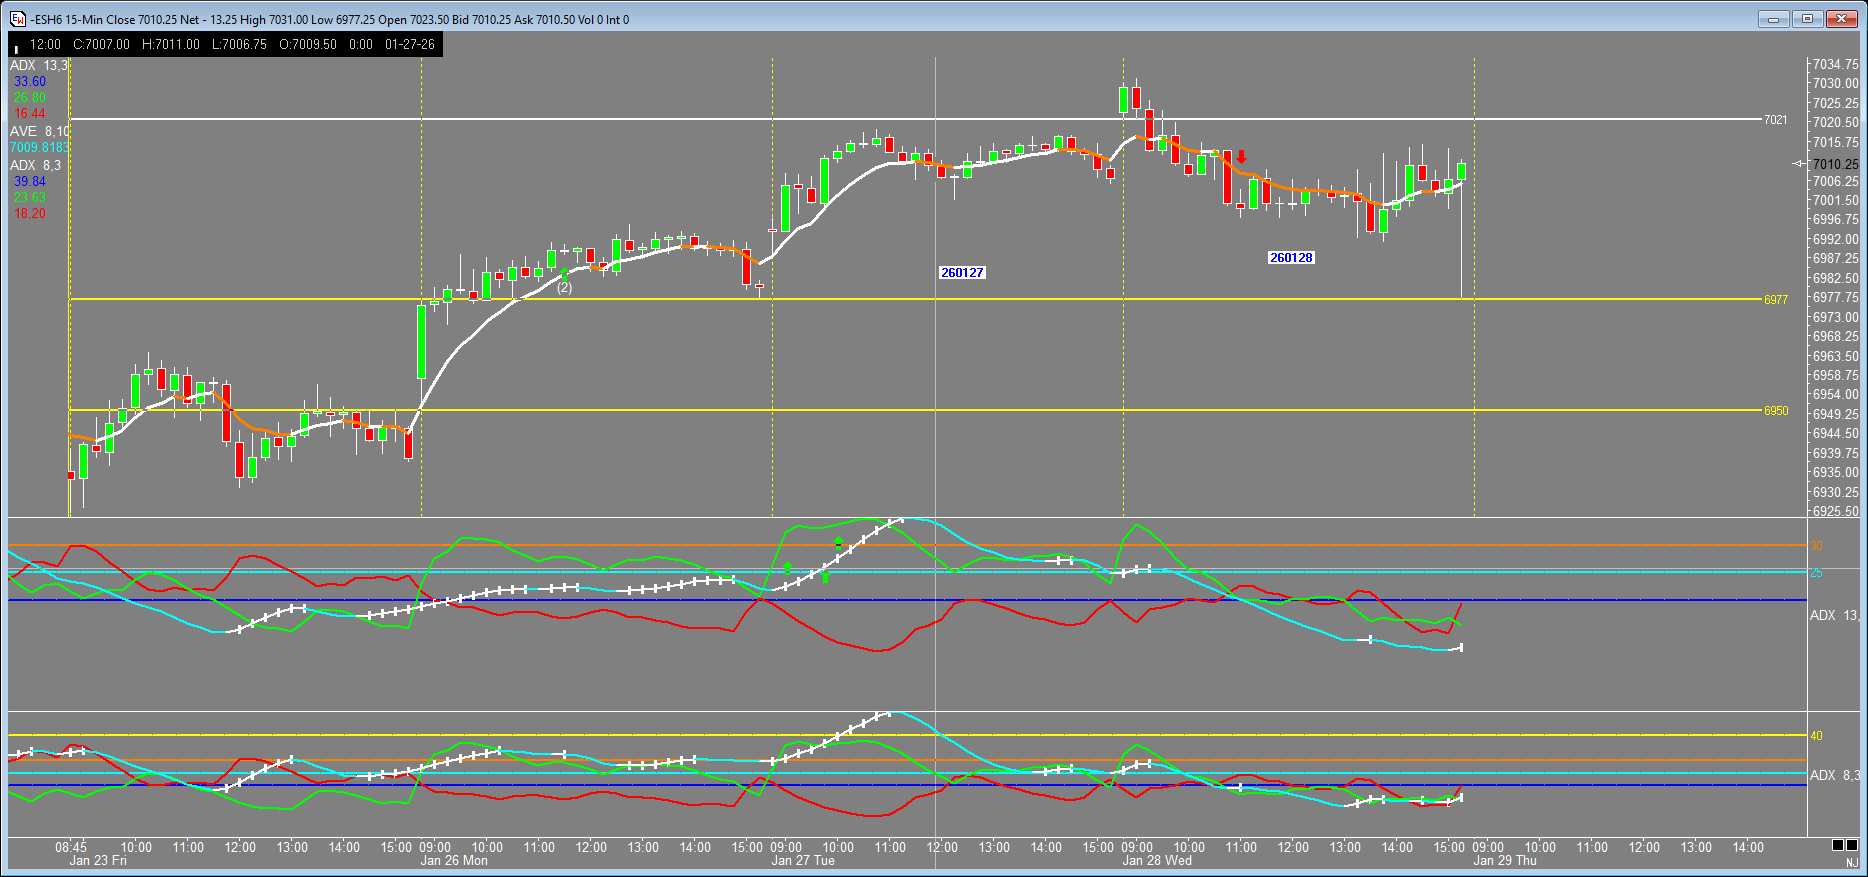Click the AVE 8,10 study label

click(38, 132)
